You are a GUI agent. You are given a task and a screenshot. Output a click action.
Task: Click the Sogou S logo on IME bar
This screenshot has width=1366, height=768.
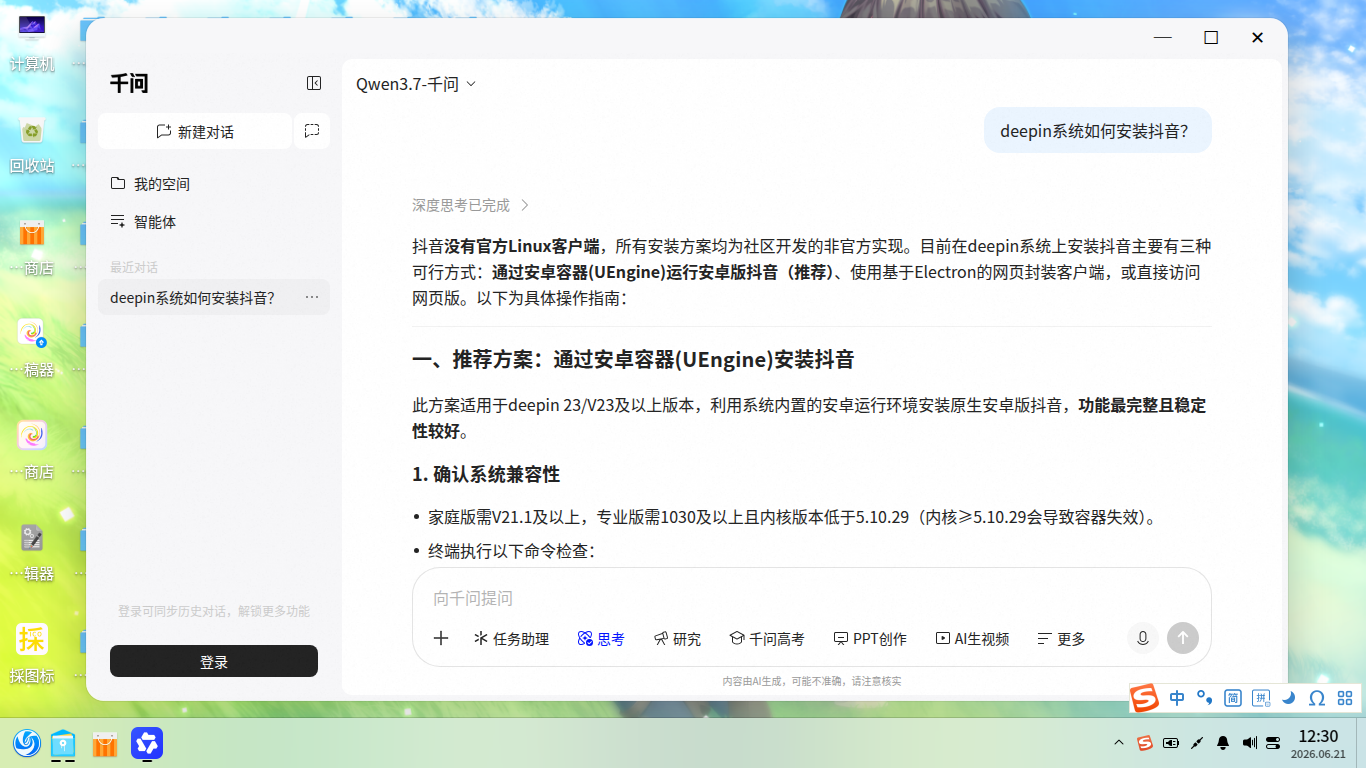pos(1145,697)
